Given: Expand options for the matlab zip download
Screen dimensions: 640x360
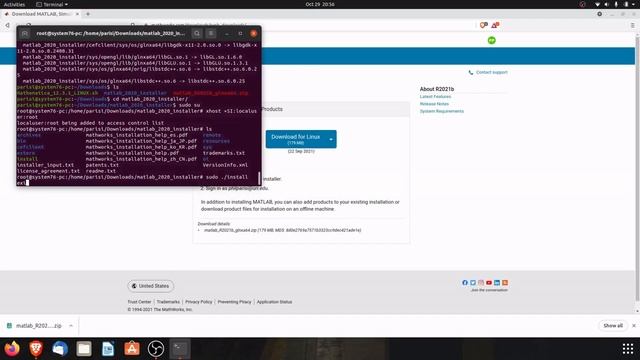Looking at the screenshot, I should click(x=71, y=326).
